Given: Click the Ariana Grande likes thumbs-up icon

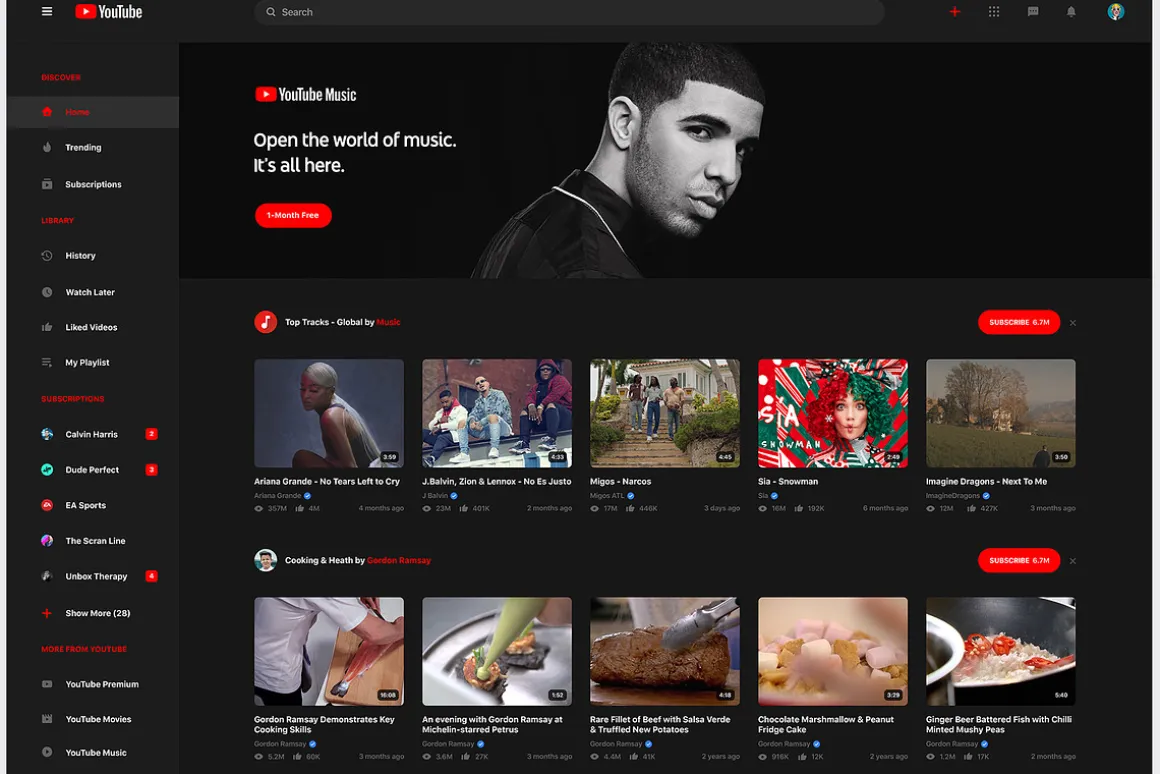Looking at the screenshot, I should (300, 508).
